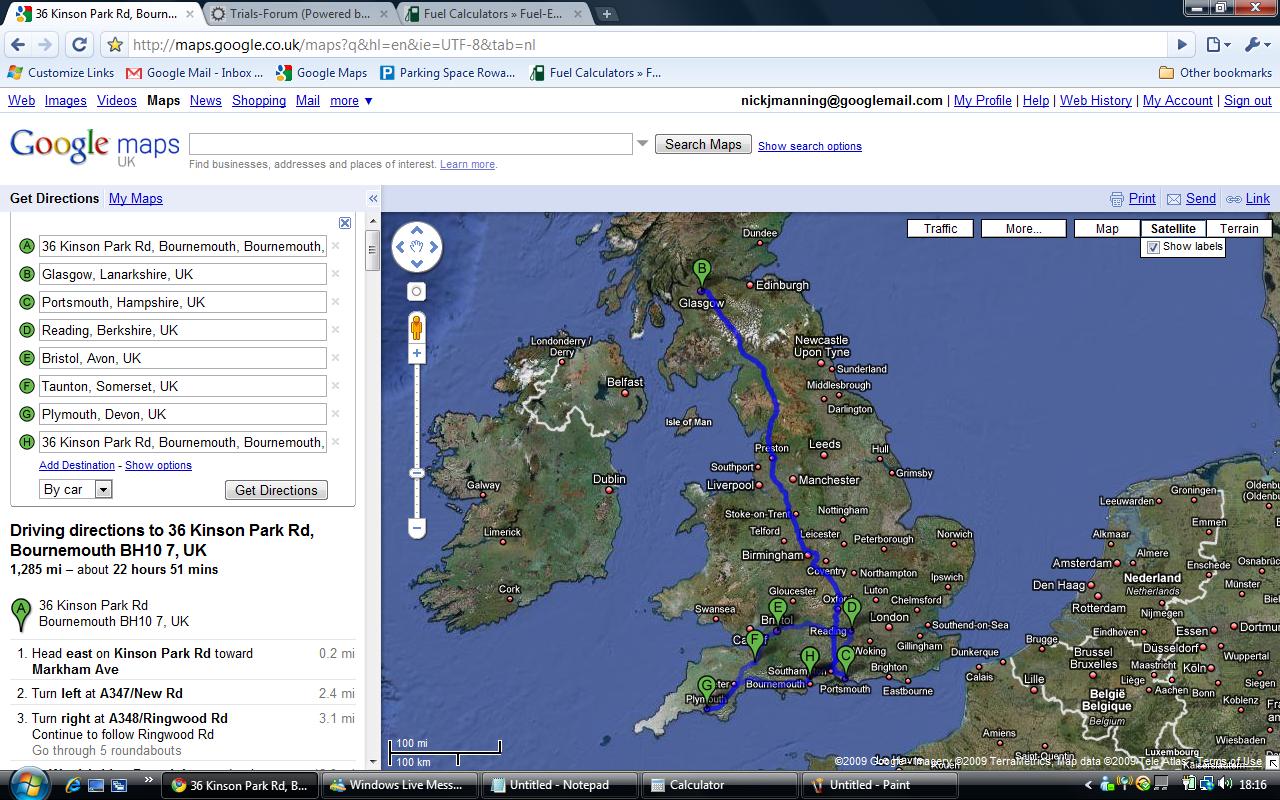Switch to Satellite view
The image size is (1280, 800).
click(x=1173, y=229)
